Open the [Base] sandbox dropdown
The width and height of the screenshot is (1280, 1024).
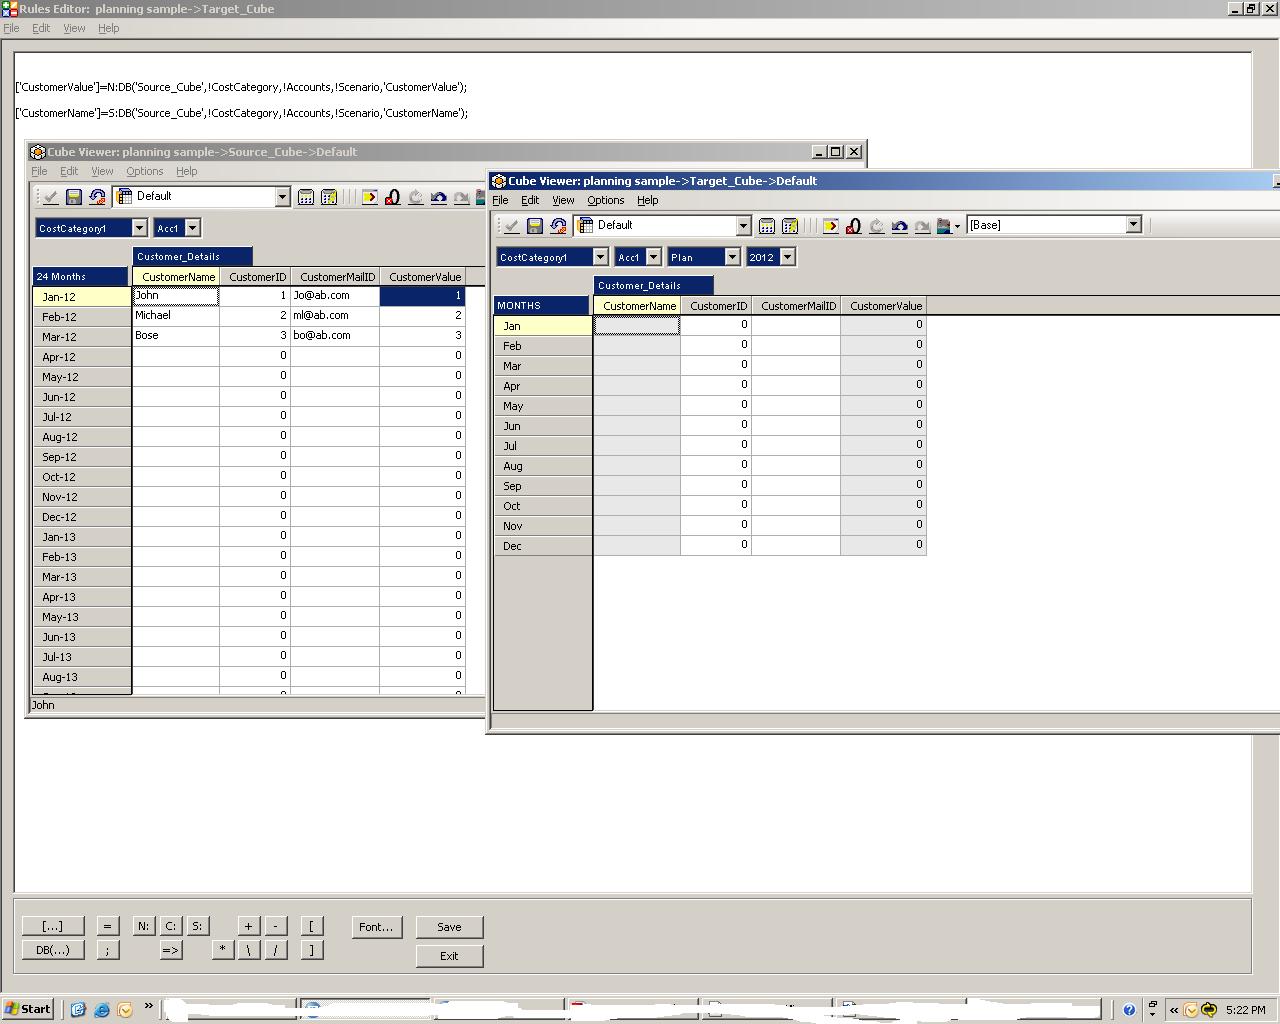(1133, 225)
